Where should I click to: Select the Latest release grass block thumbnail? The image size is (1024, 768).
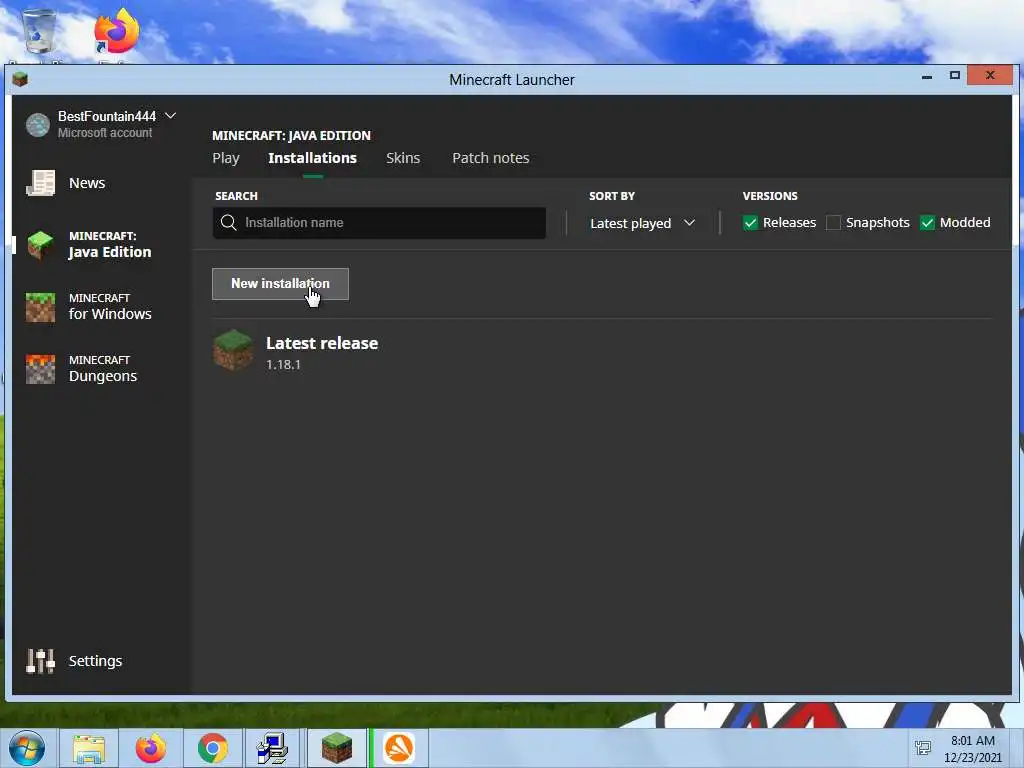point(233,350)
